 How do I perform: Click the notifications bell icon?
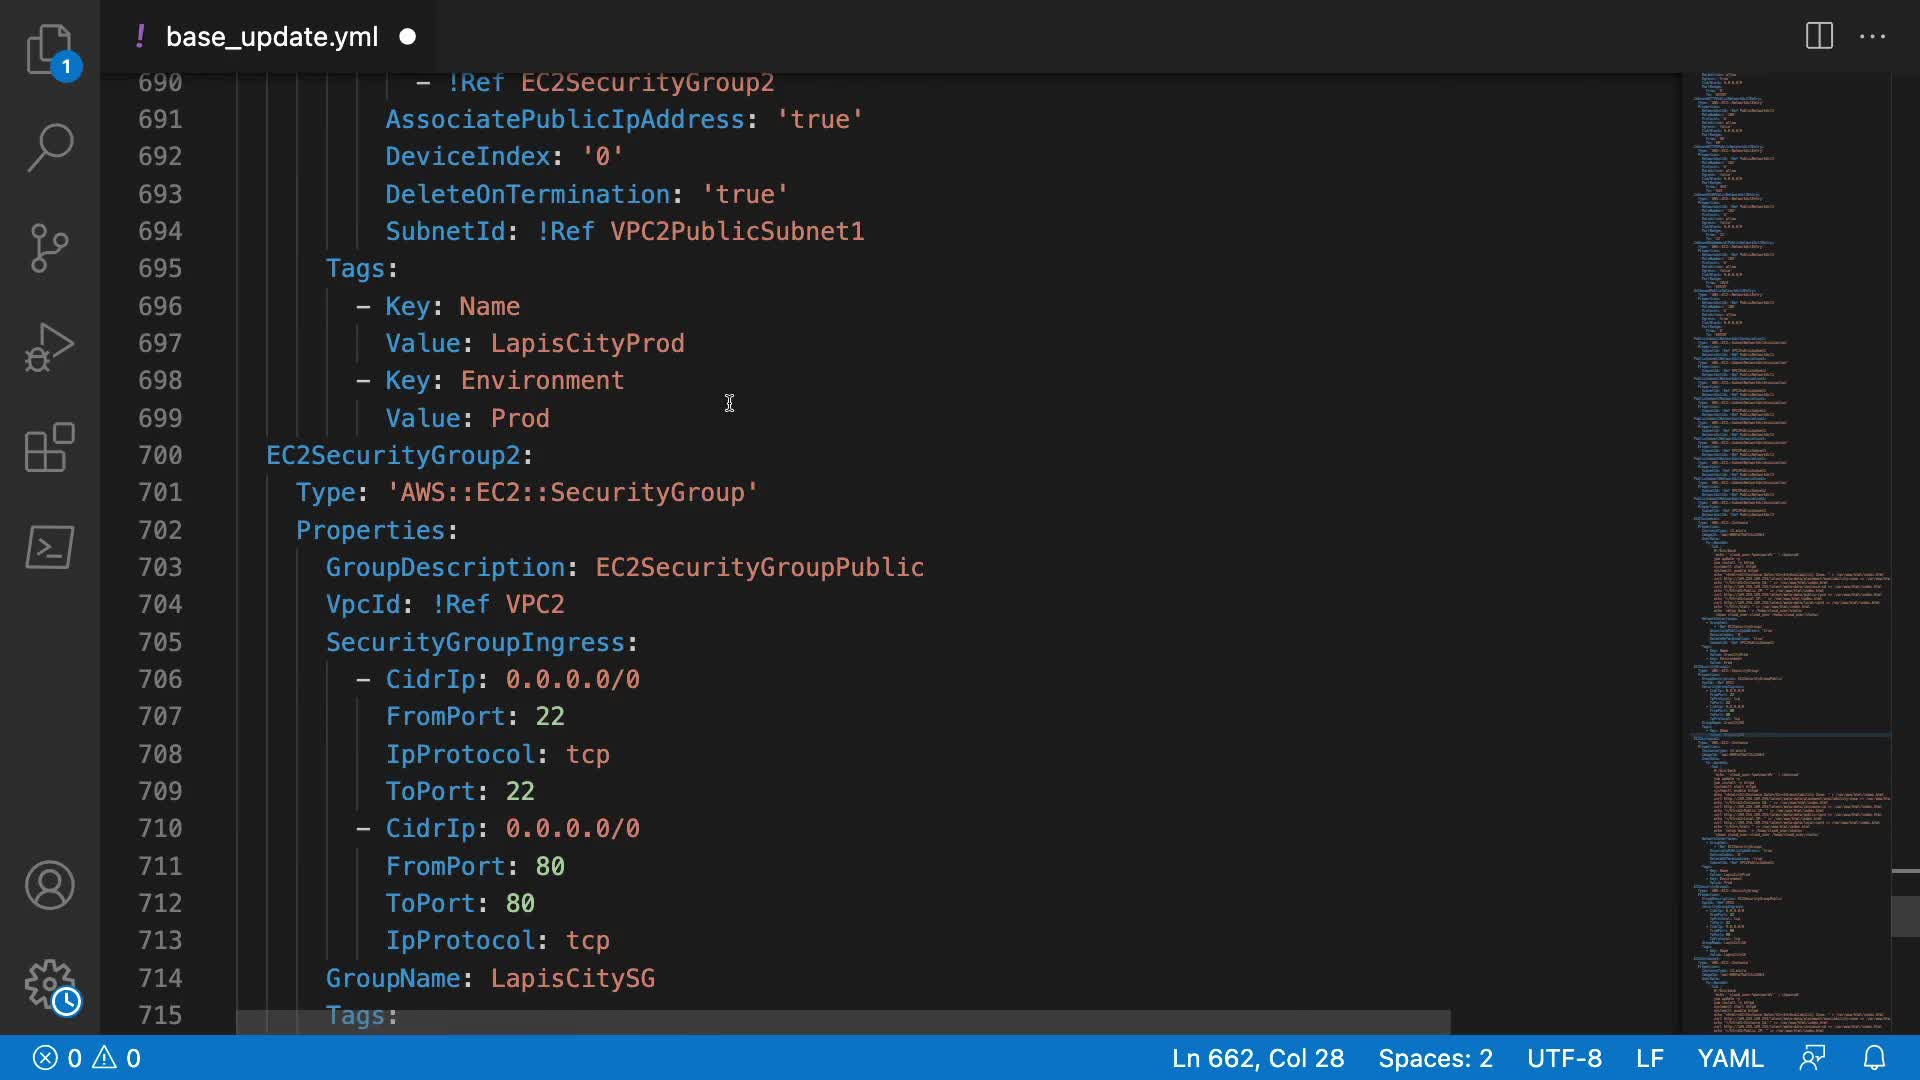[x=1874, y=1058]
